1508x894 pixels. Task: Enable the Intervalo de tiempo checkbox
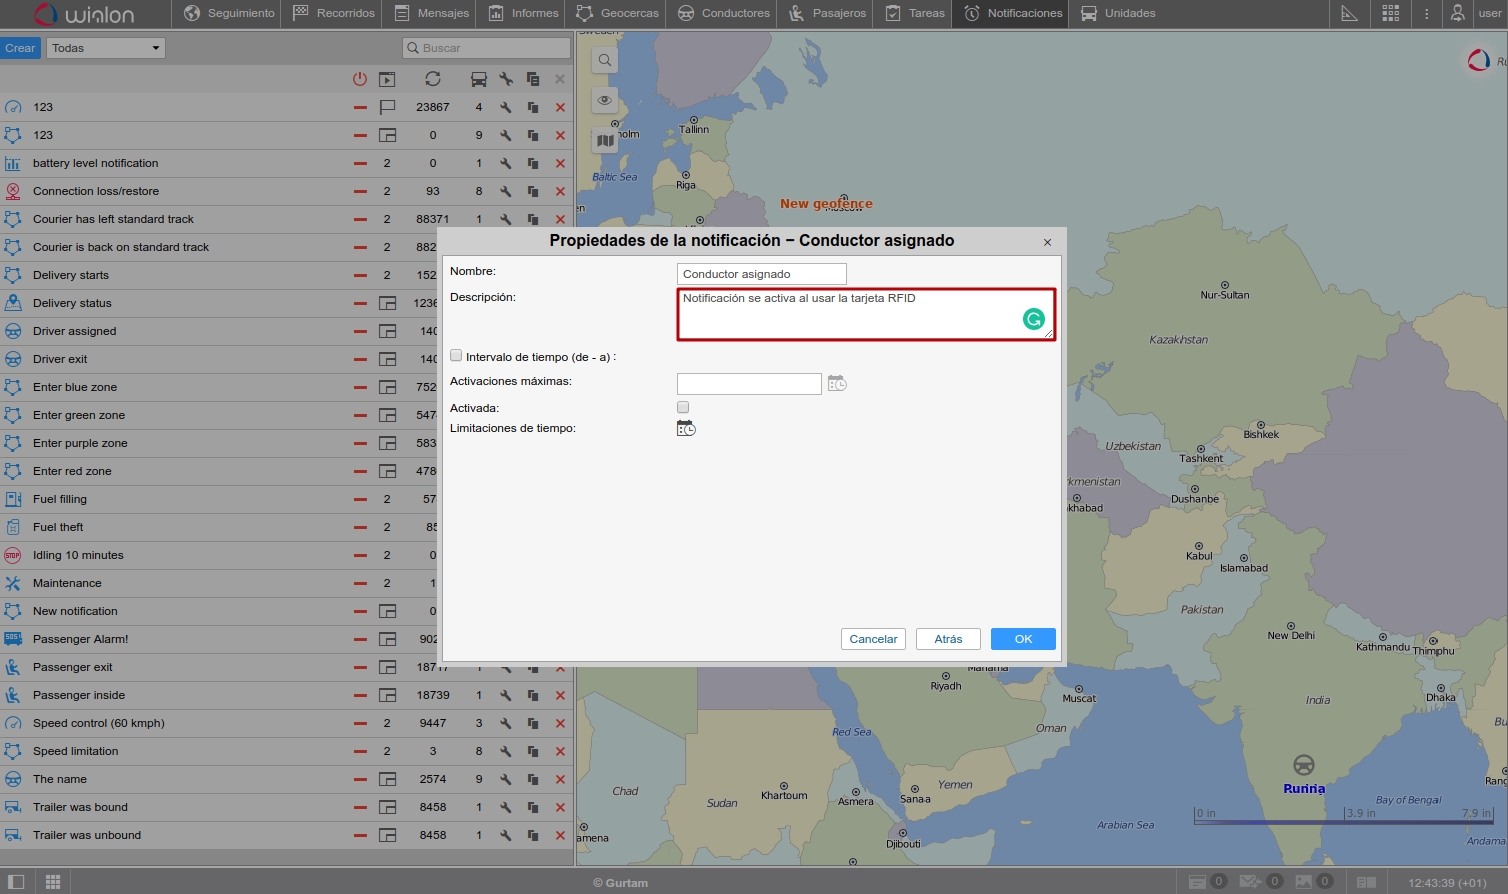coord(456,356)
